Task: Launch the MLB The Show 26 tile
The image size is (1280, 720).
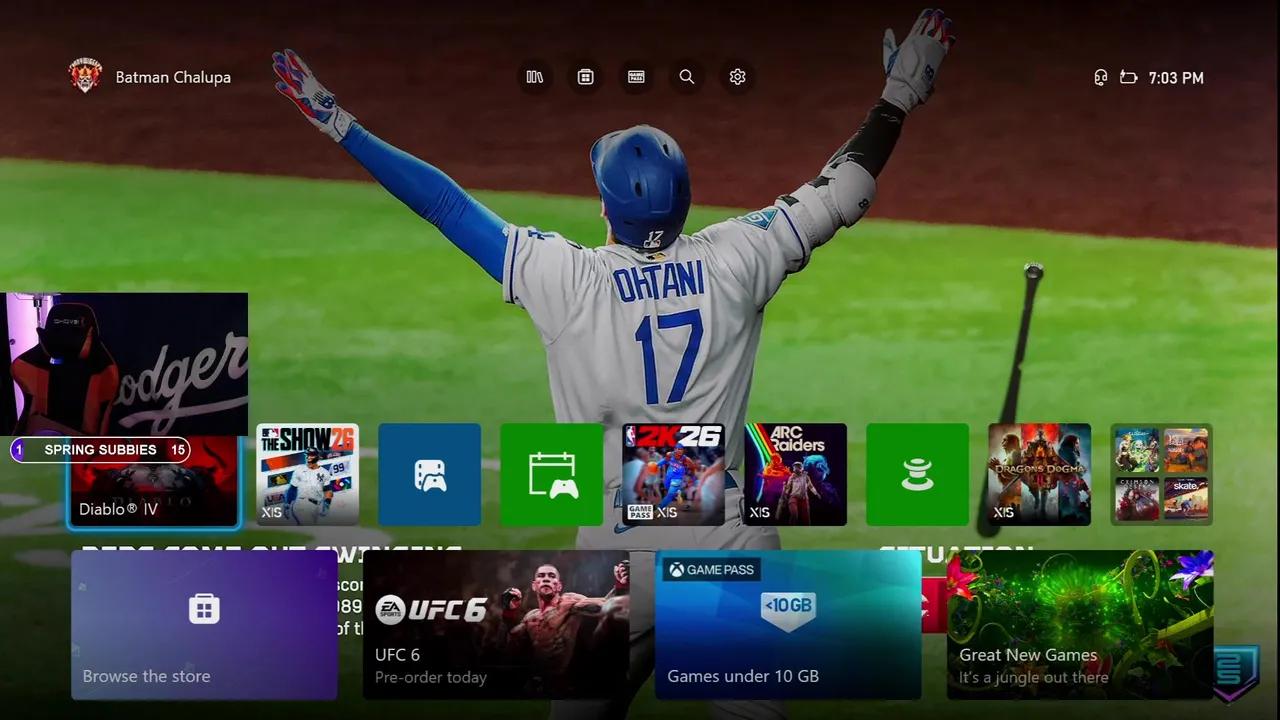Action: pos(308,474)
